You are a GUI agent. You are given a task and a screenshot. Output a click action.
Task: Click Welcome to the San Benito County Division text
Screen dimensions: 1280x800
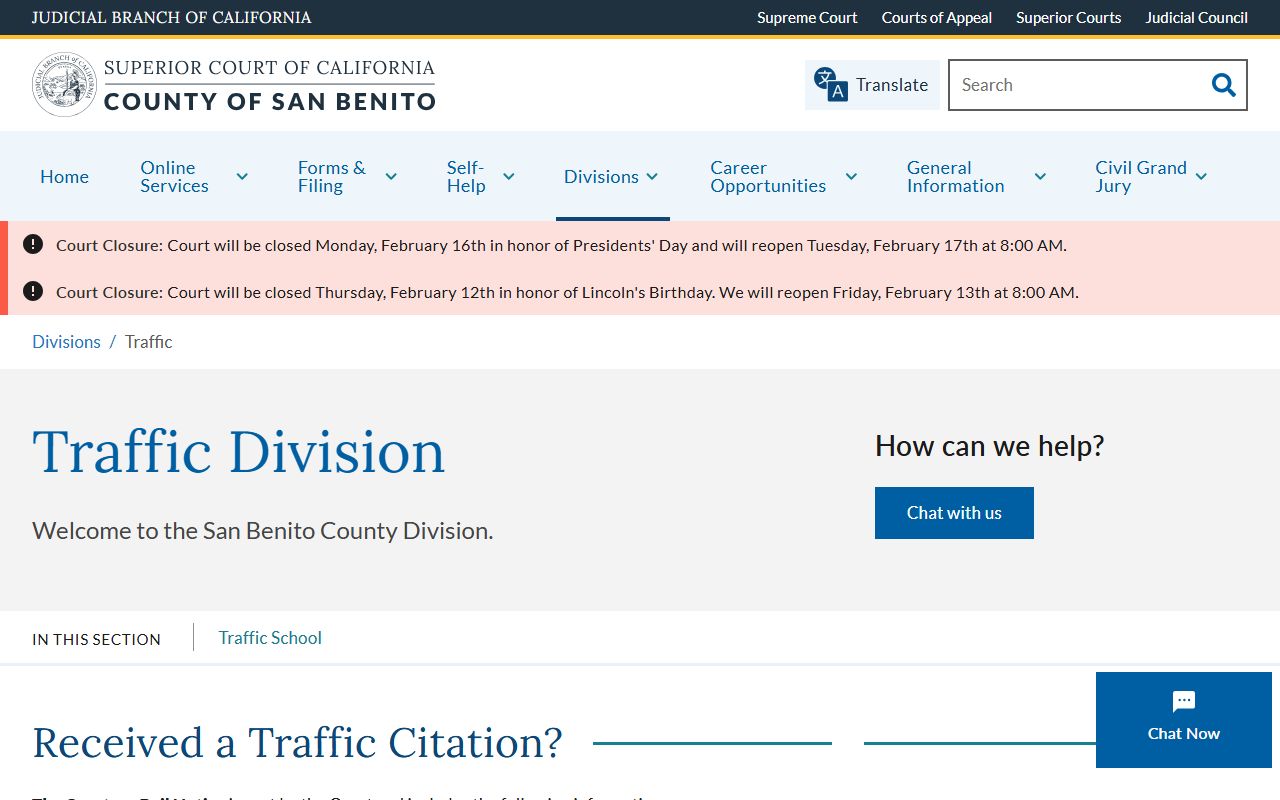[262, 530]
